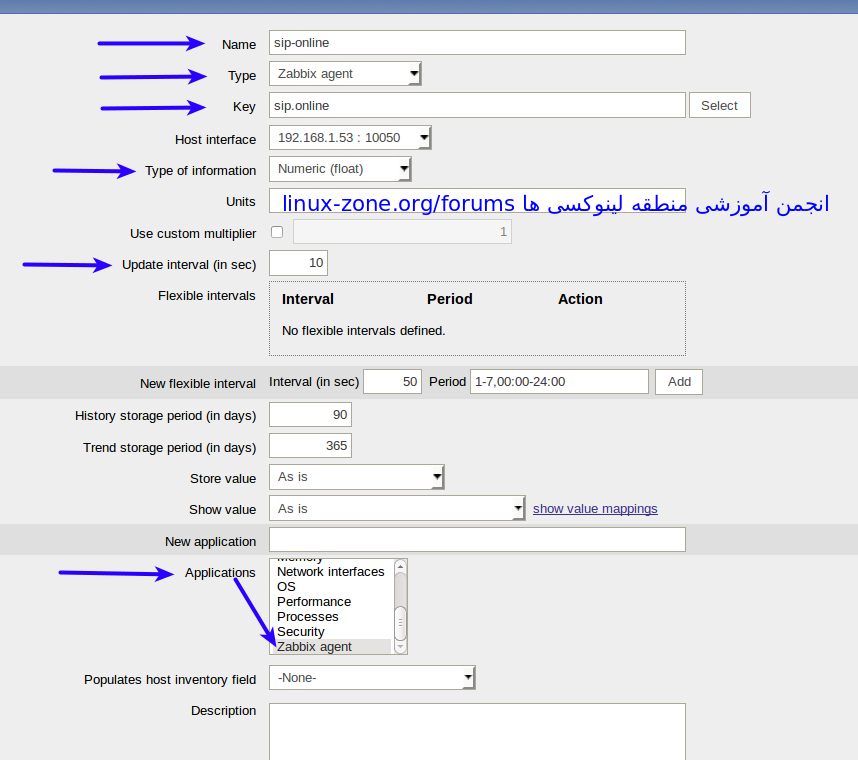Open the show value mappings link

coord(595,509)
